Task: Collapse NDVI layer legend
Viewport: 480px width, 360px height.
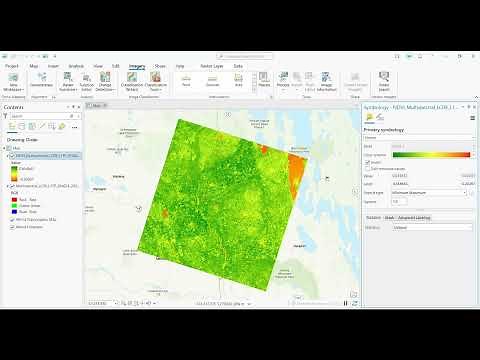Action: pyautogui.click(x=8, y=156)
